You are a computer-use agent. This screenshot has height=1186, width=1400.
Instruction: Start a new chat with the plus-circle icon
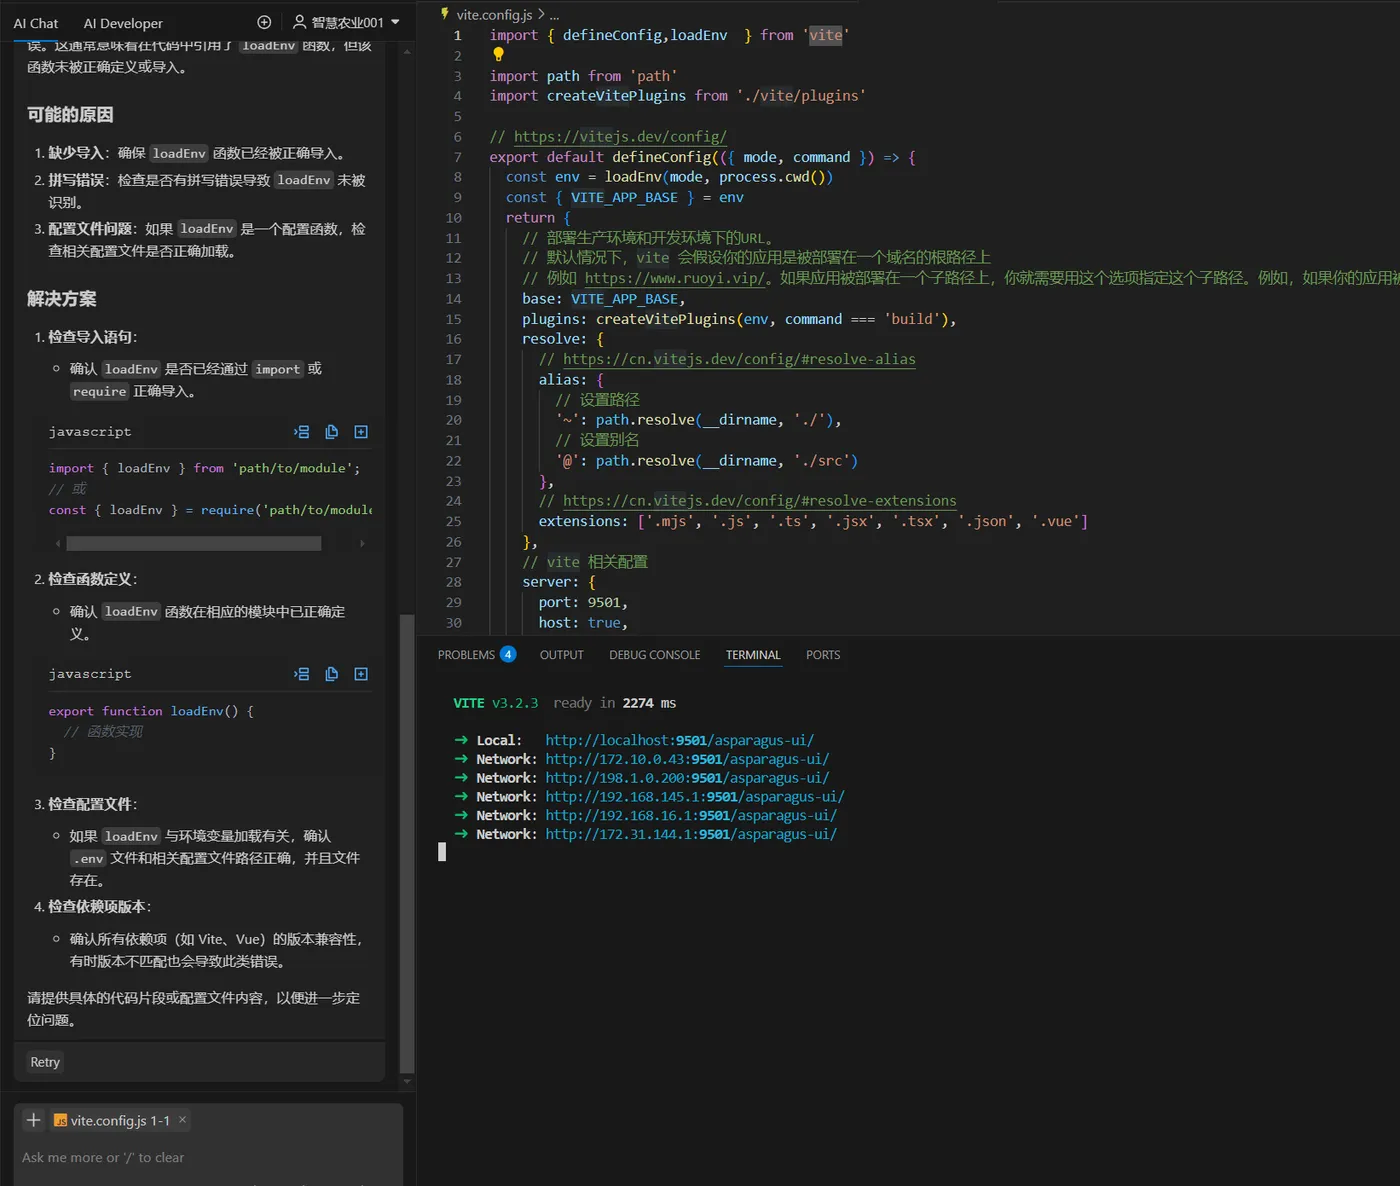point(264,22)
